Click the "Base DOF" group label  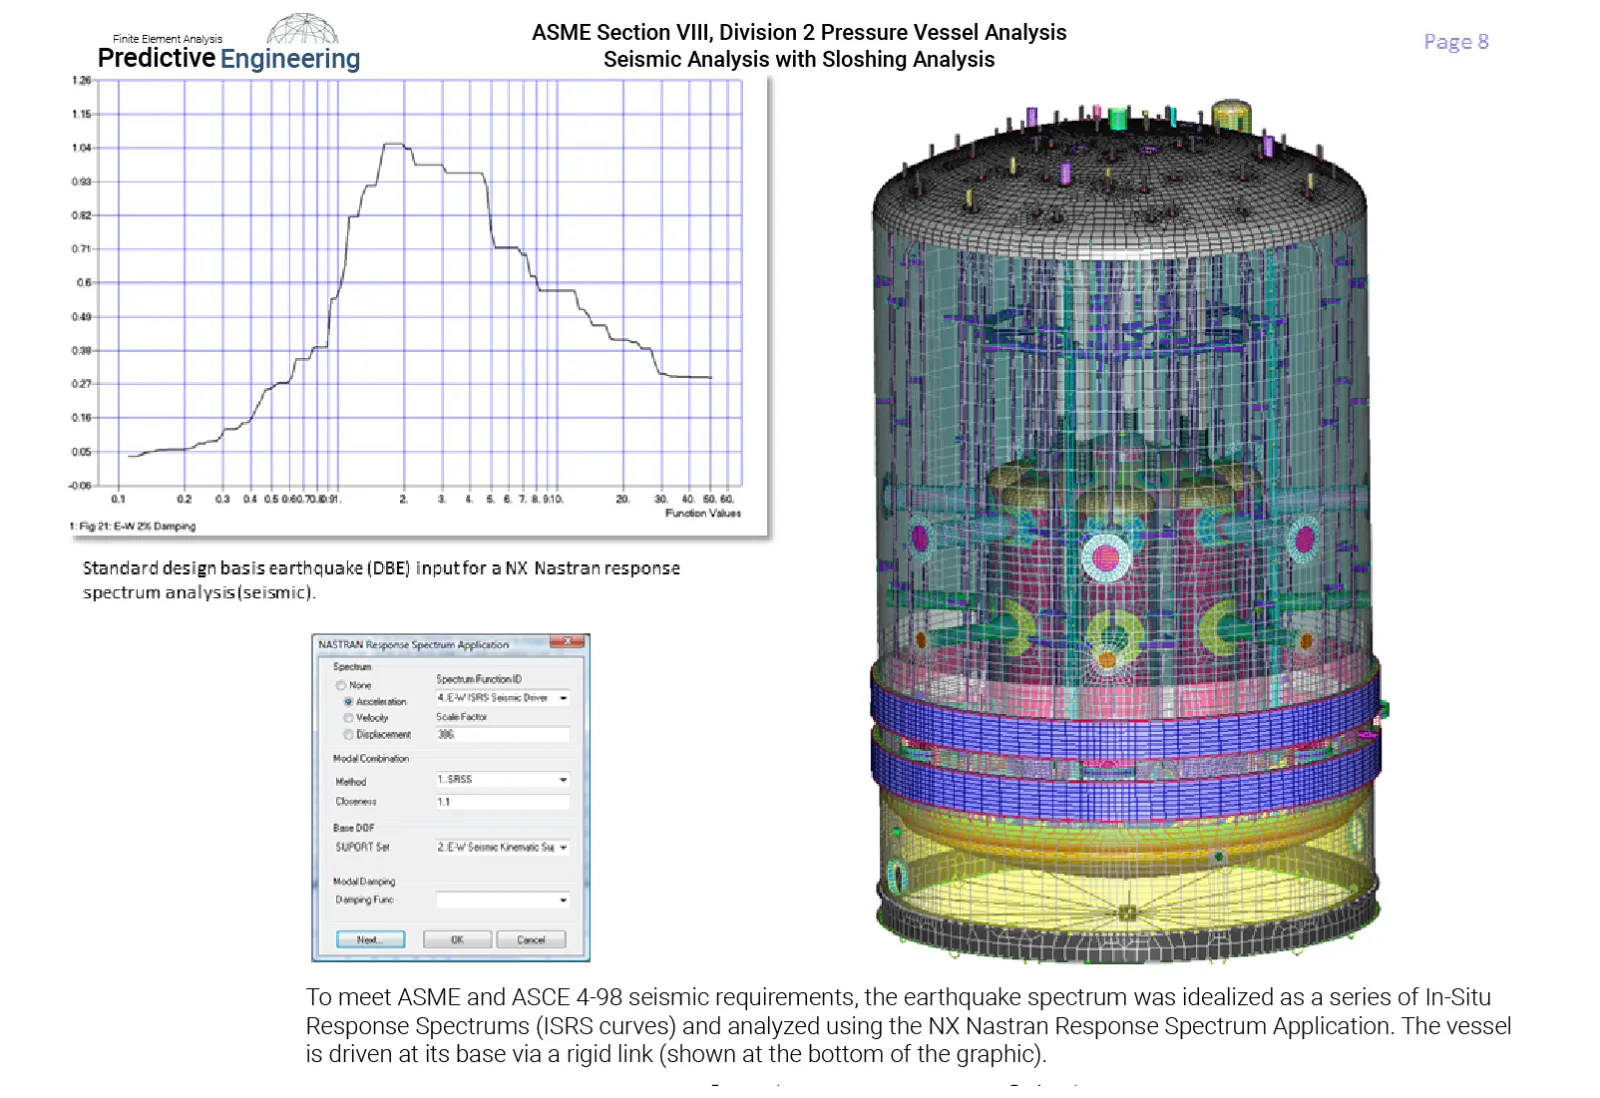(354, 828)
